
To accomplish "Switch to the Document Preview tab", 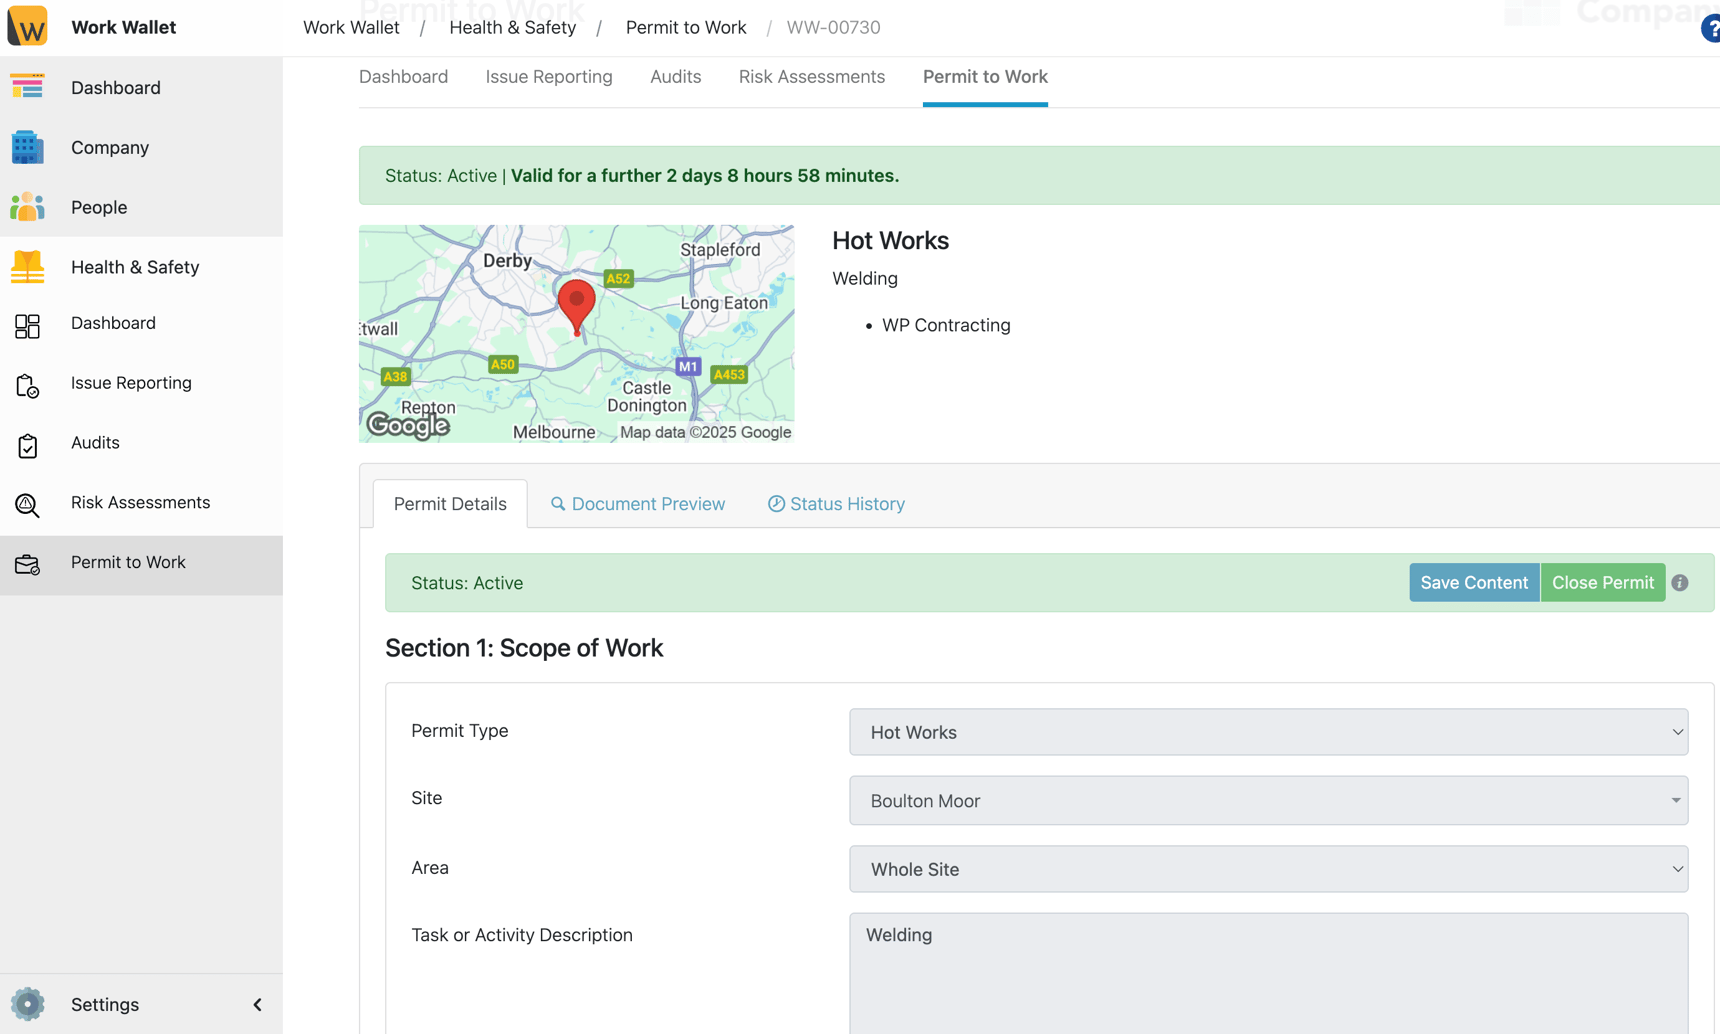I will click(x=637, y=503).
